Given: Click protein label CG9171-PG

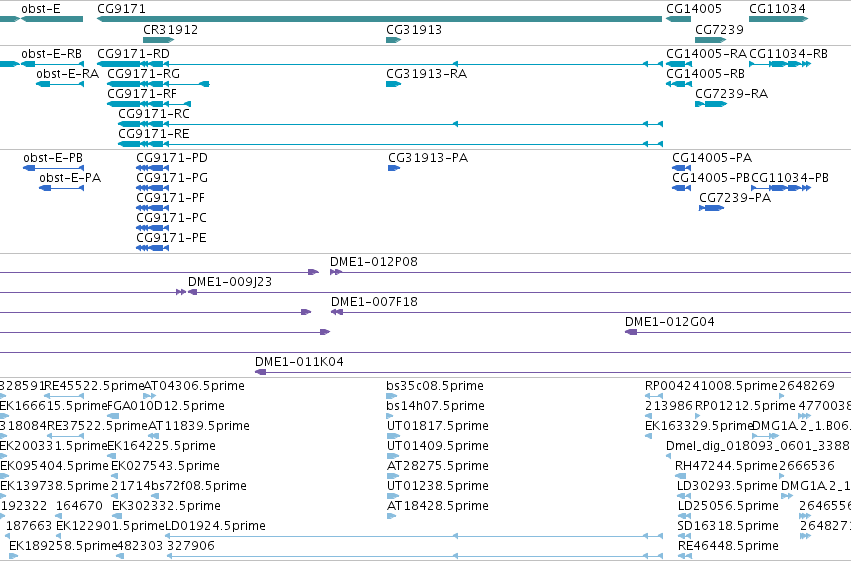Looking at the screenshot, I should [x=172, y=178].
